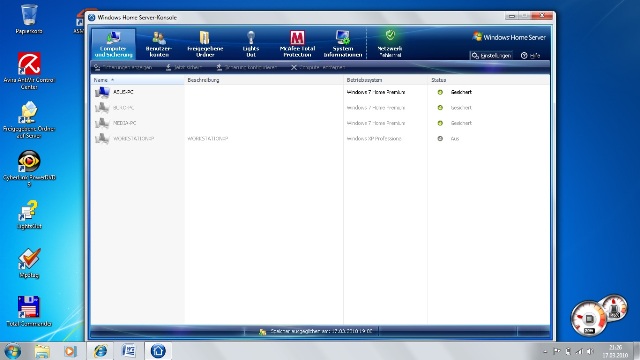Click the Windows Home Server logo
This screenshot has height=360, width=640.
click(x=509, y=37)
